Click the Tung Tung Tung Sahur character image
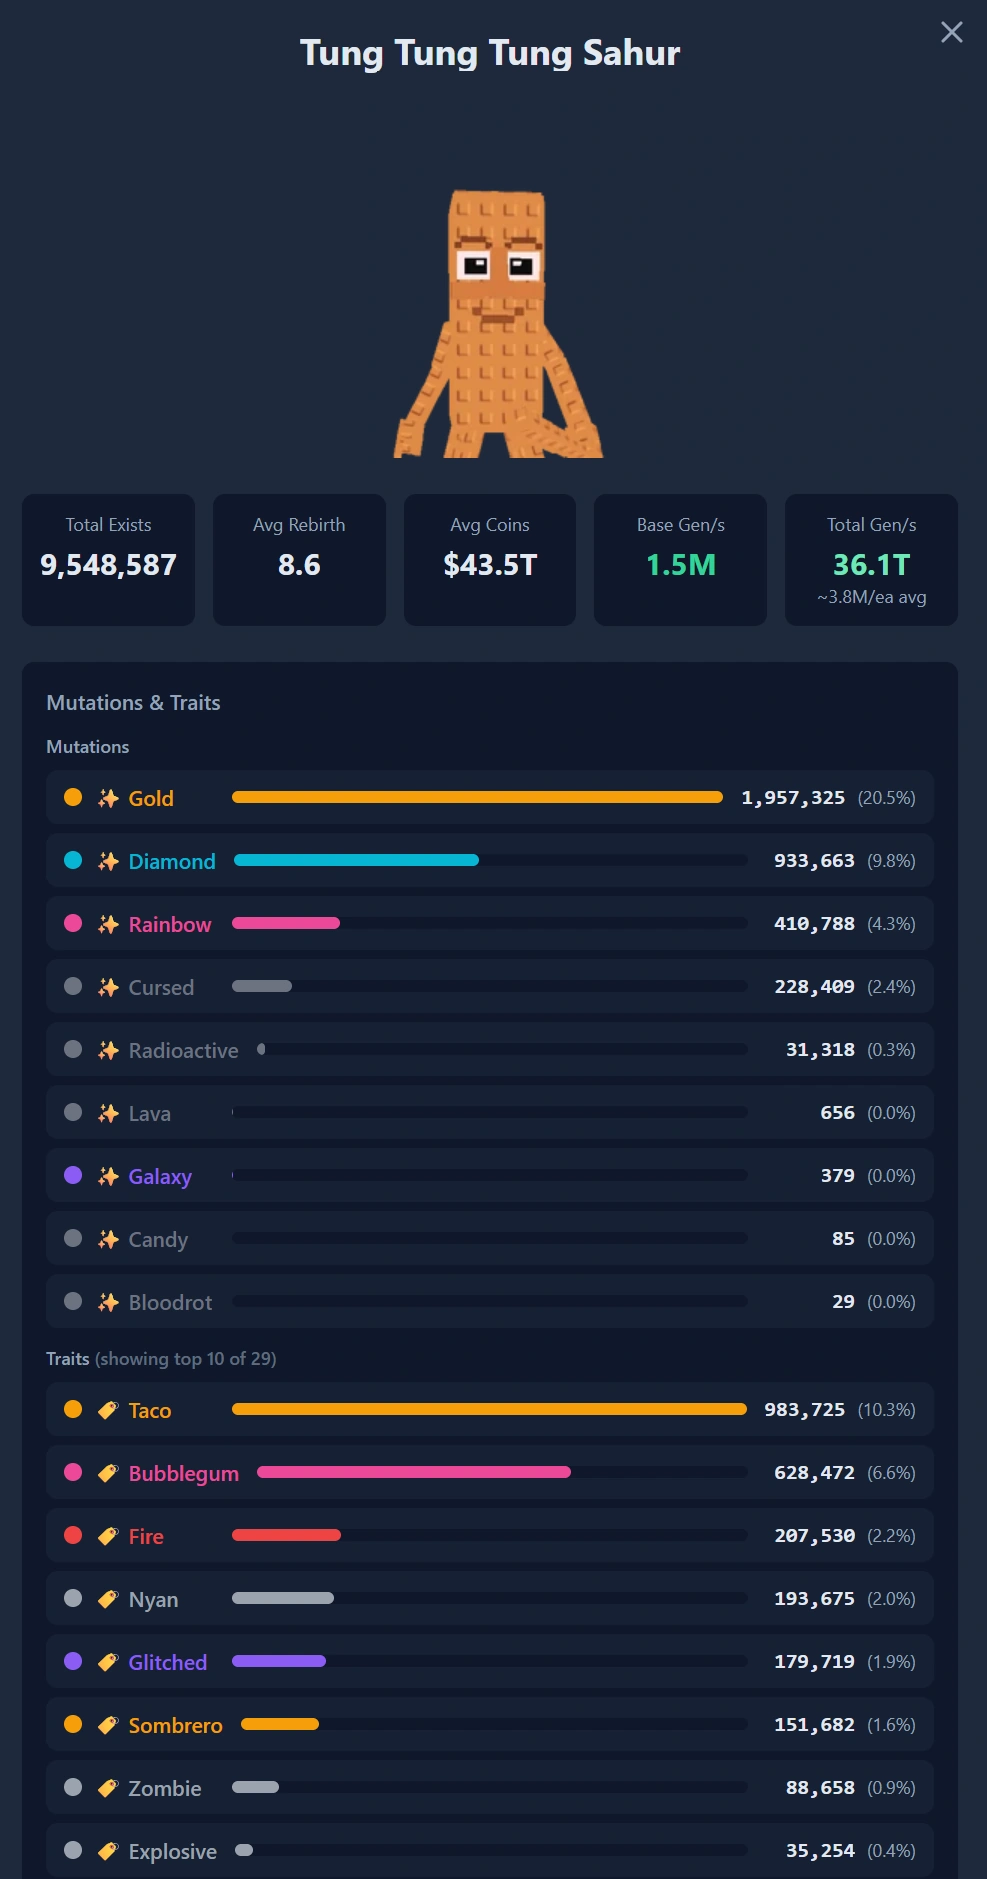987x1879 pixels. click(x=498, y=324)
